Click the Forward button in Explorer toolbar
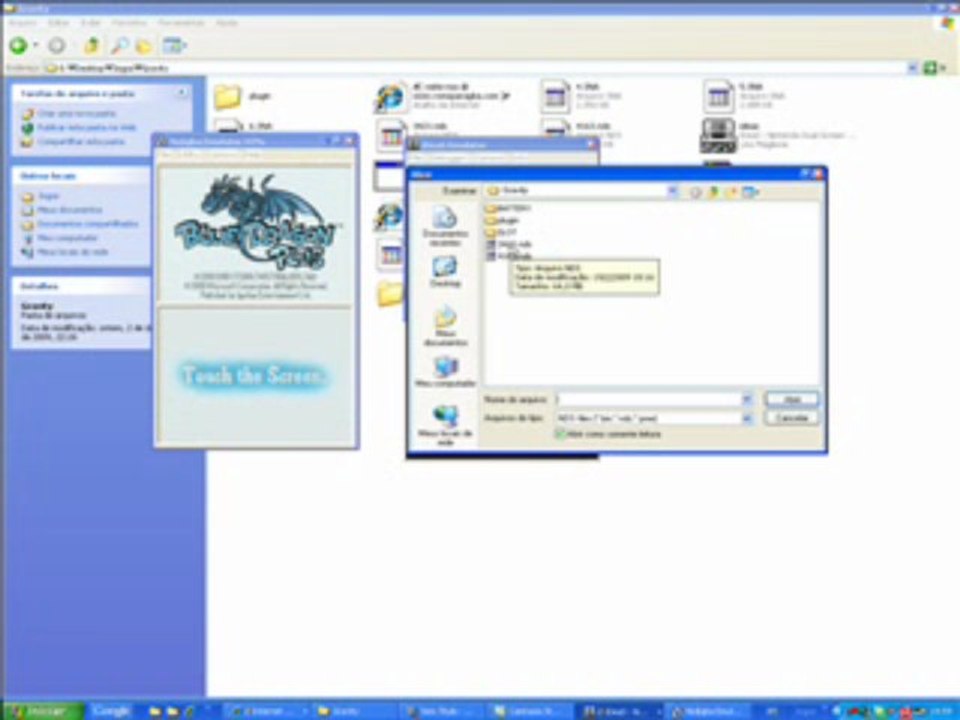Screen dimensions: 960x720 57,45
